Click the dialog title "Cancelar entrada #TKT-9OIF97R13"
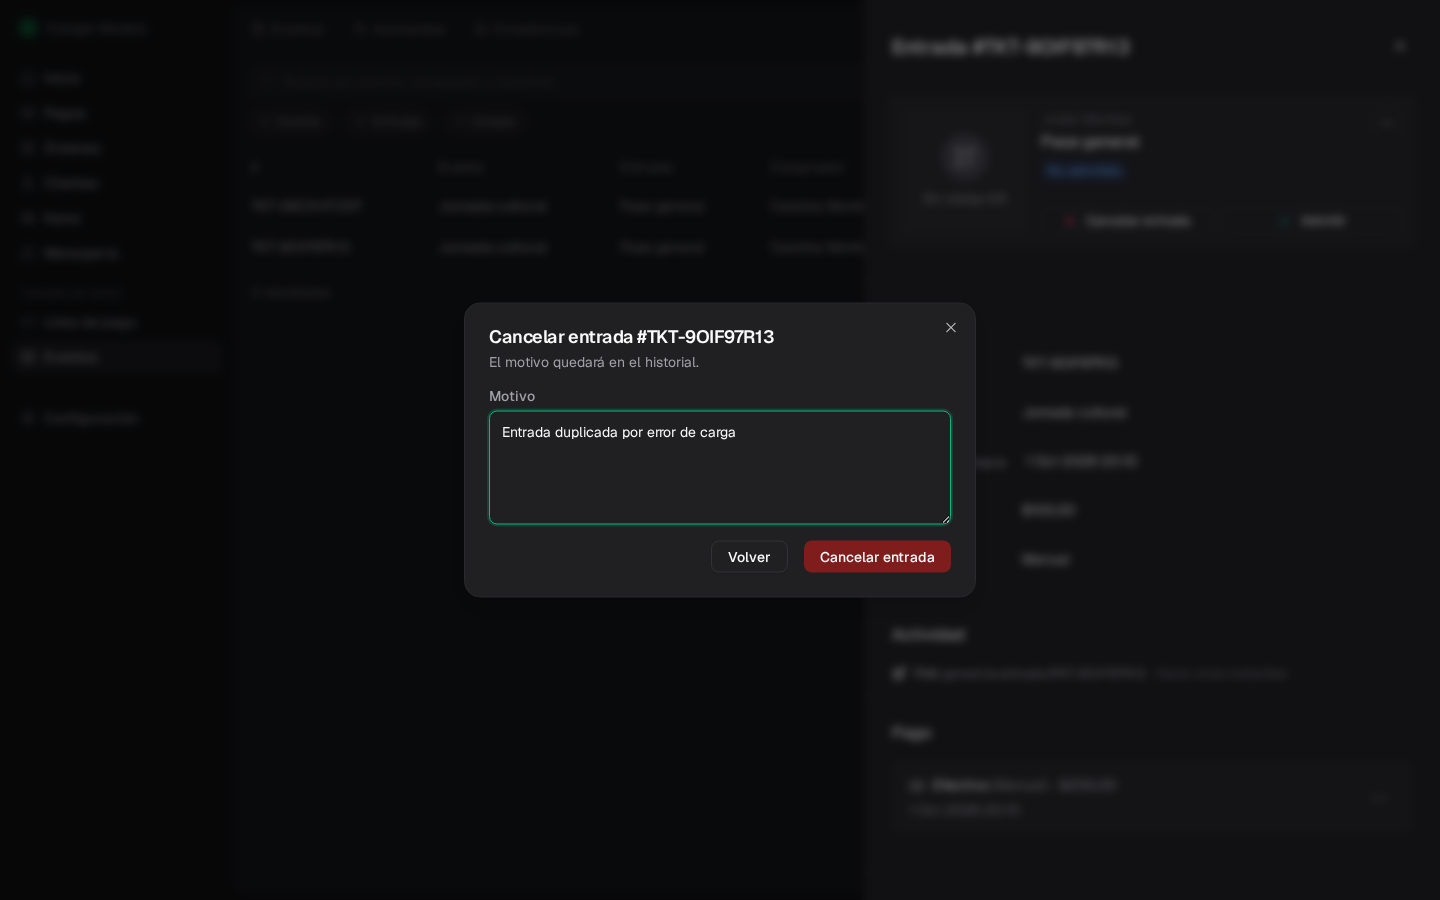Viewport: 1440px width, 900px height. [631, 337]
